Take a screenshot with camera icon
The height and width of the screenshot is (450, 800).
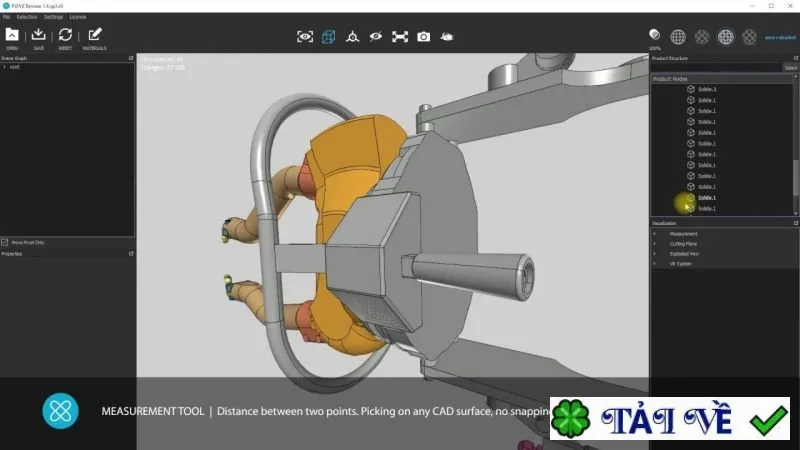click(423, 37)
